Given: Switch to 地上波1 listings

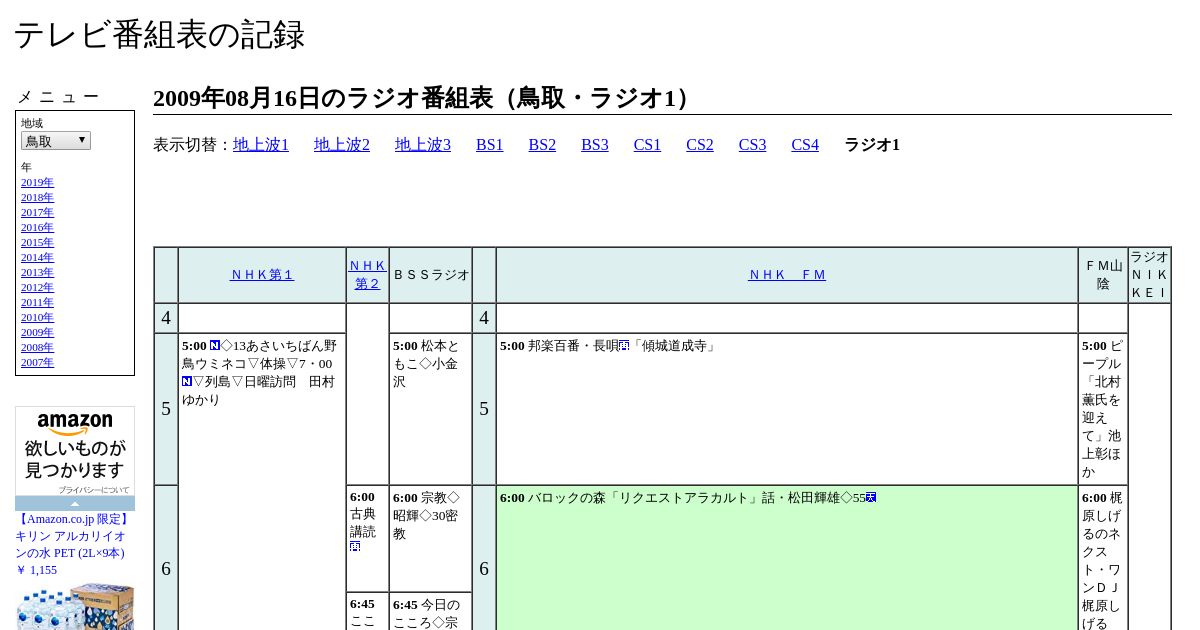Looking at the screenshot, I should 261,145.
